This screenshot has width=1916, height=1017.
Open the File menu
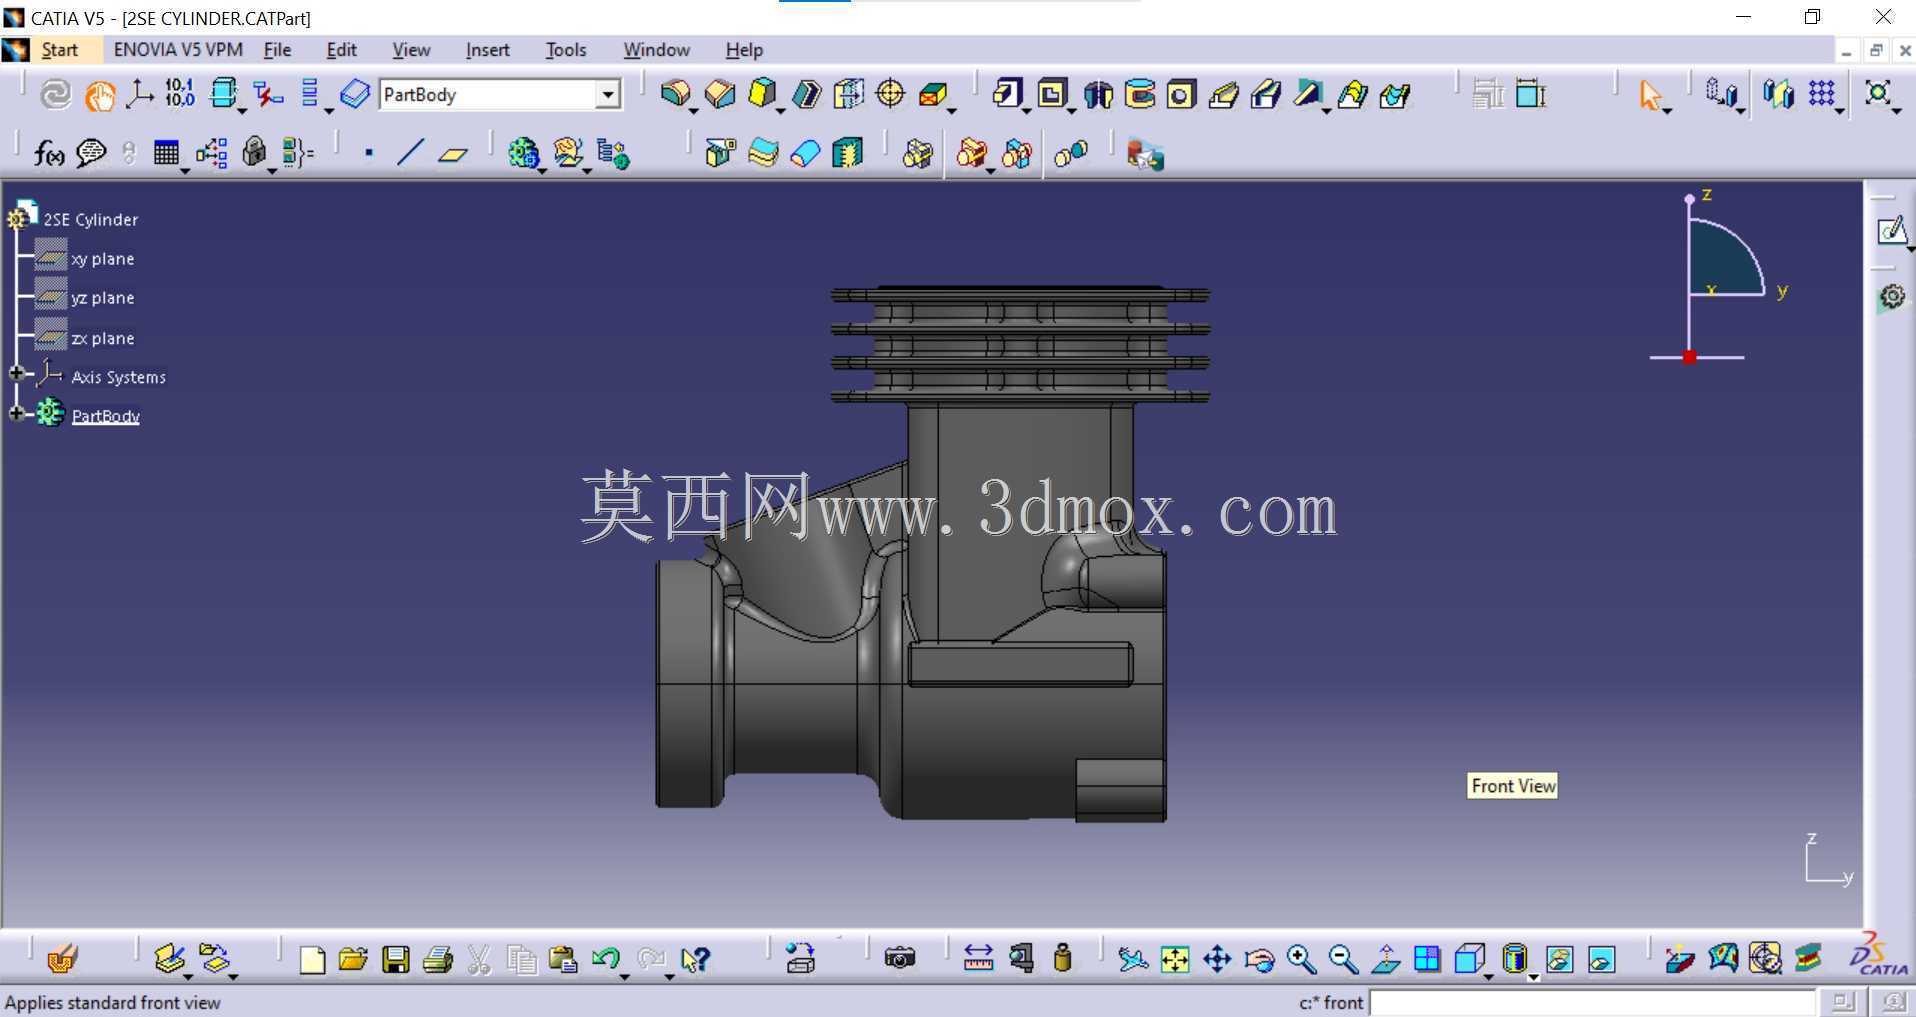(x=277, y=50)
